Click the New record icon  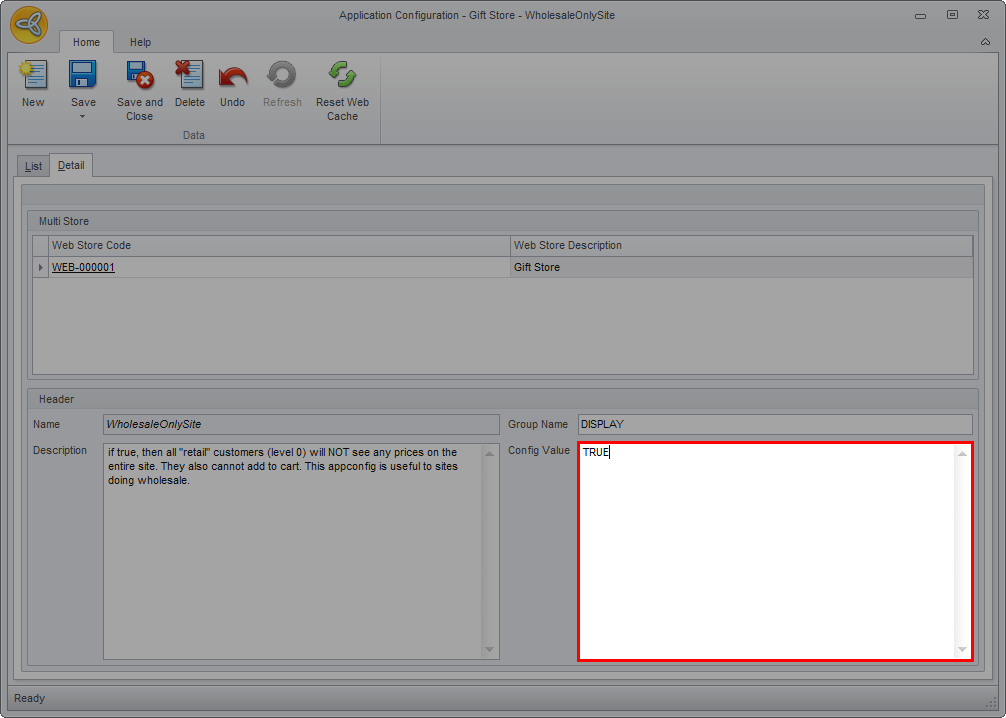pyautogui.click(x=33, y=76)
